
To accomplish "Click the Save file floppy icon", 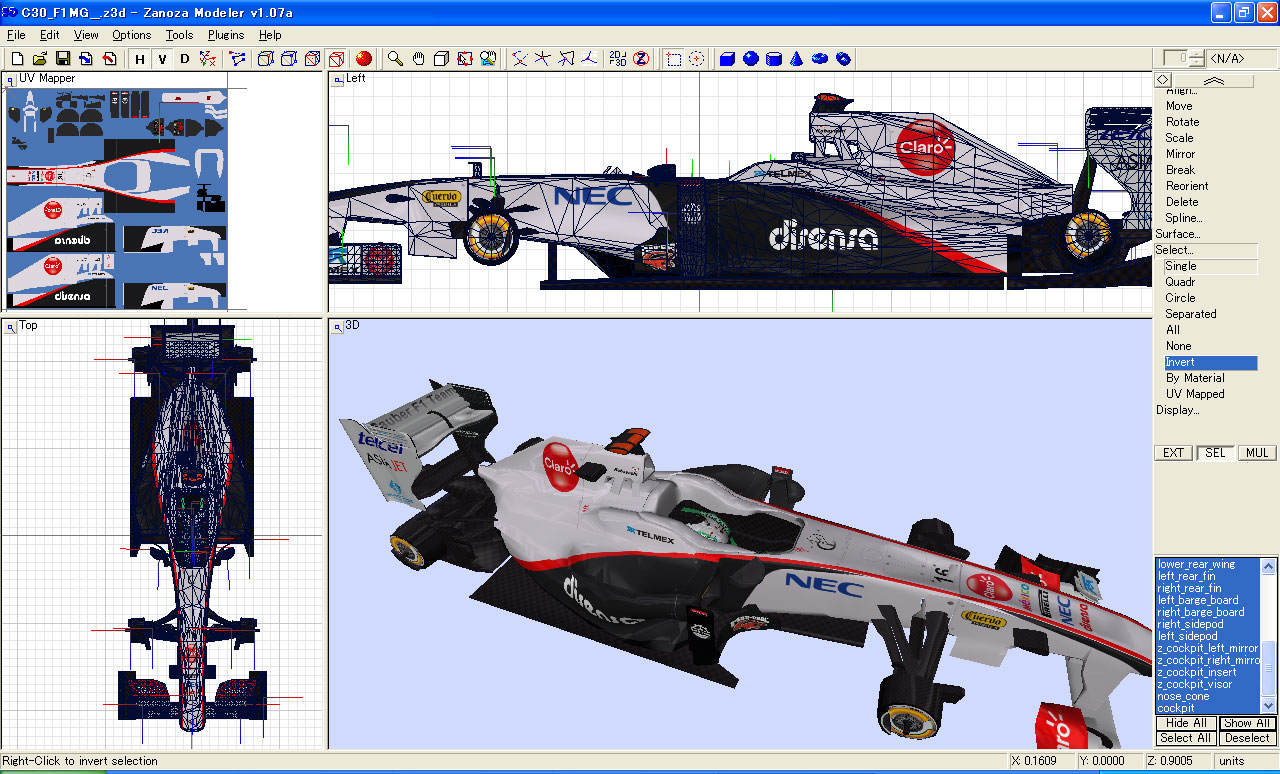I will (x=62, y=59).
